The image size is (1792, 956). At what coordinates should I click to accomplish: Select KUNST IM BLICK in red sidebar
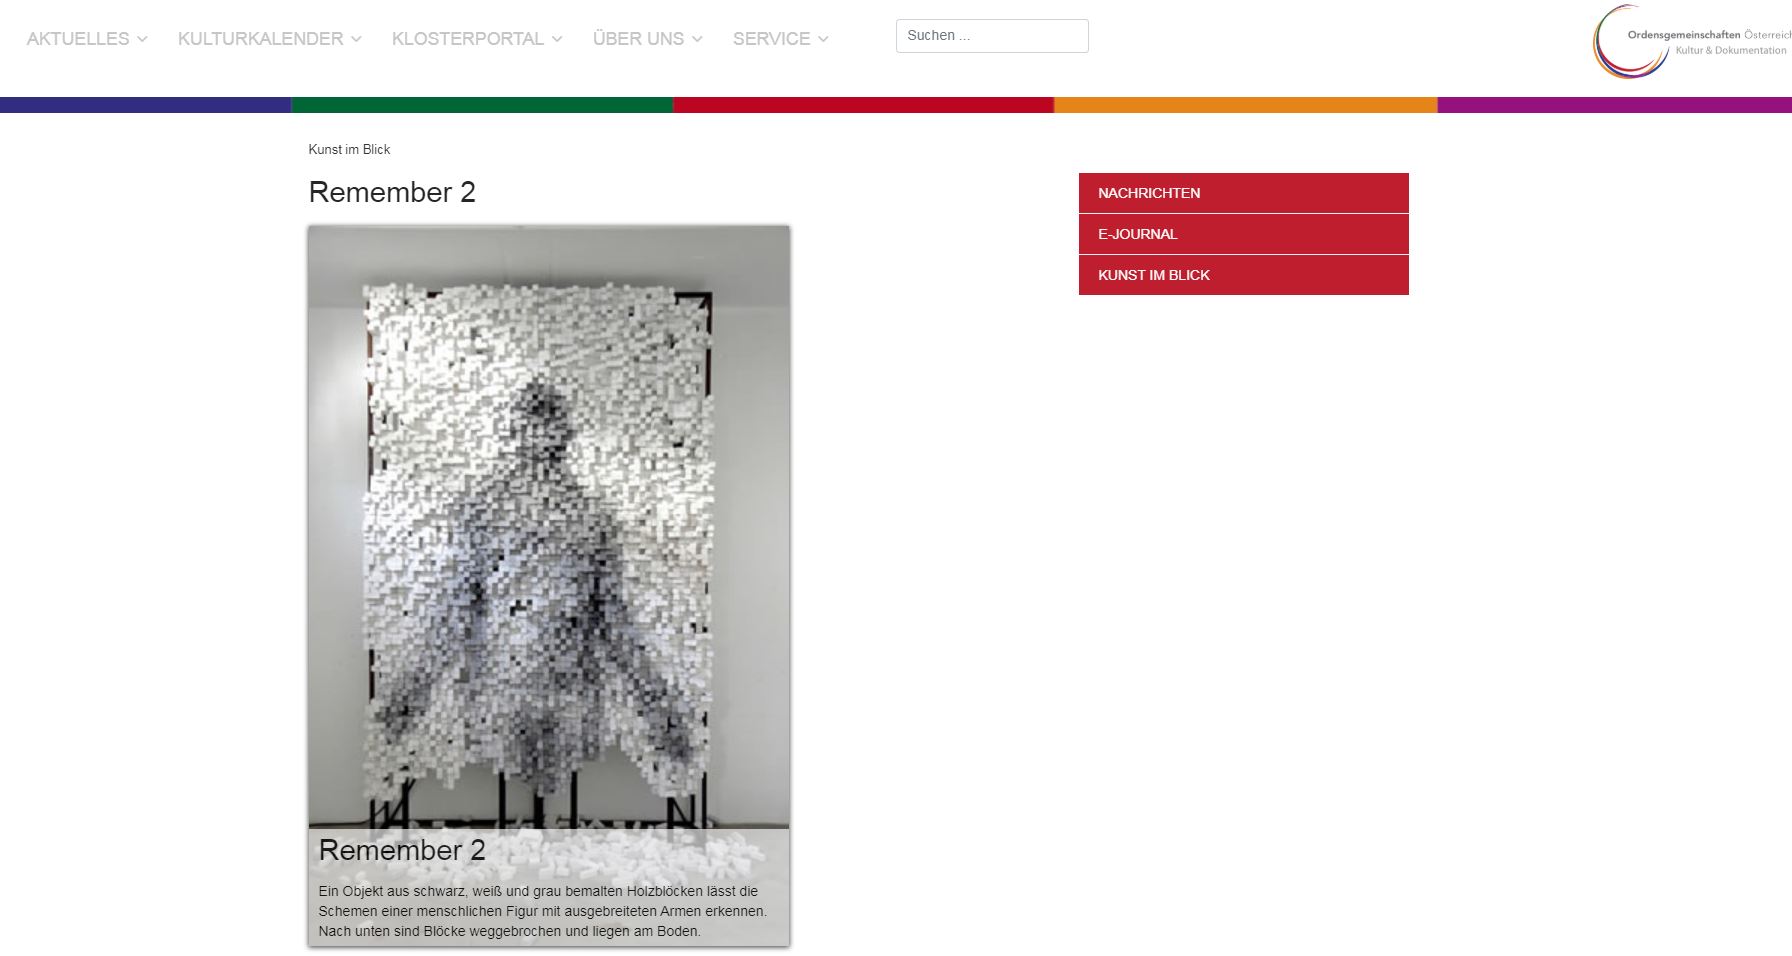point(1243,275)
